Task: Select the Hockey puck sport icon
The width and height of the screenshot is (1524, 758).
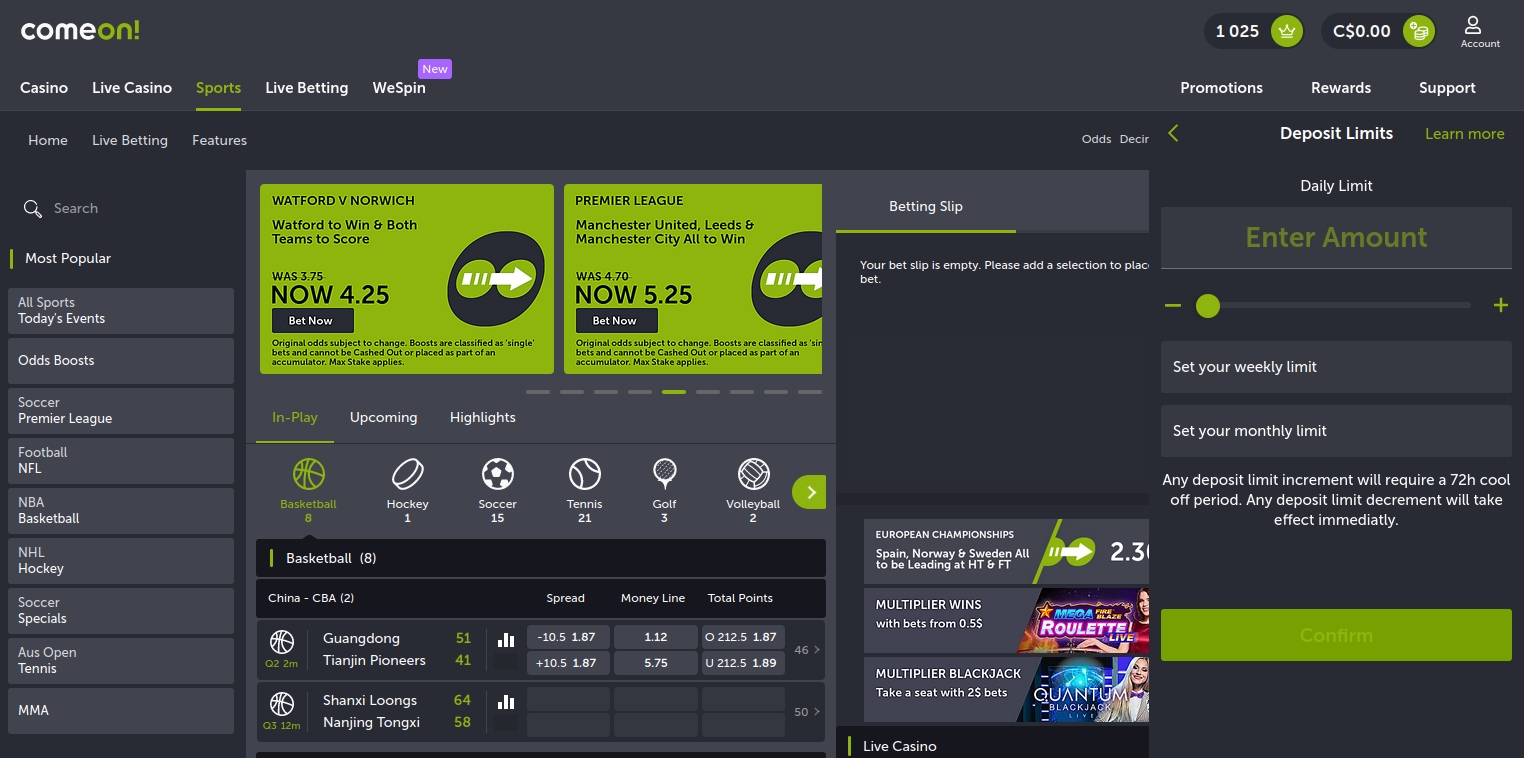Action: click(x=407, y=473)
